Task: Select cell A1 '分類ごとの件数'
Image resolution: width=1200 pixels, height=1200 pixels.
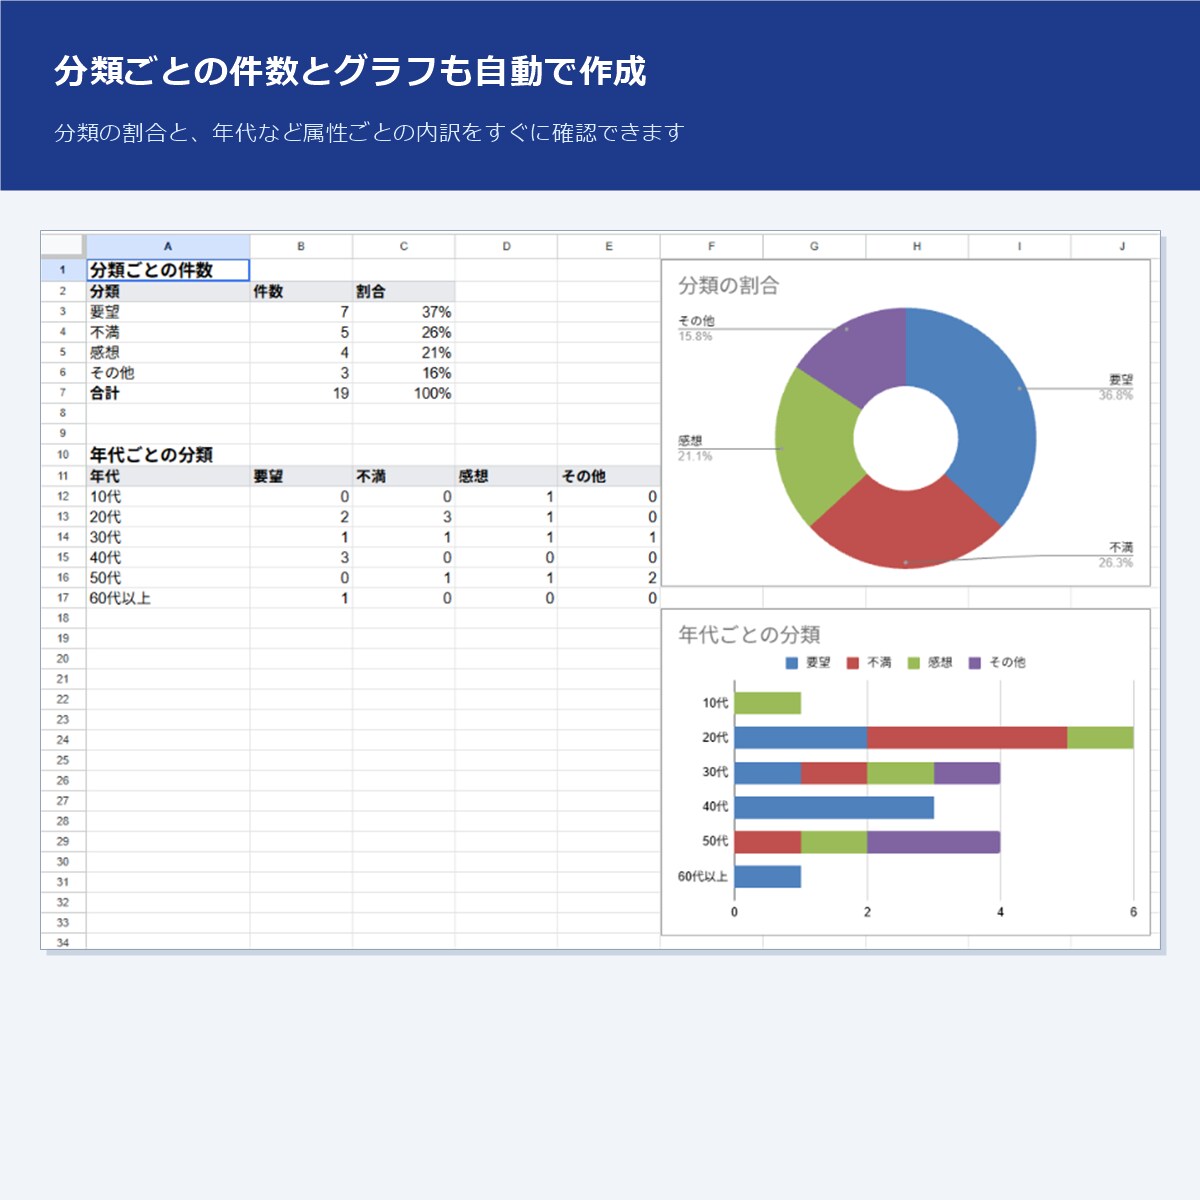Action: (168, 270)
